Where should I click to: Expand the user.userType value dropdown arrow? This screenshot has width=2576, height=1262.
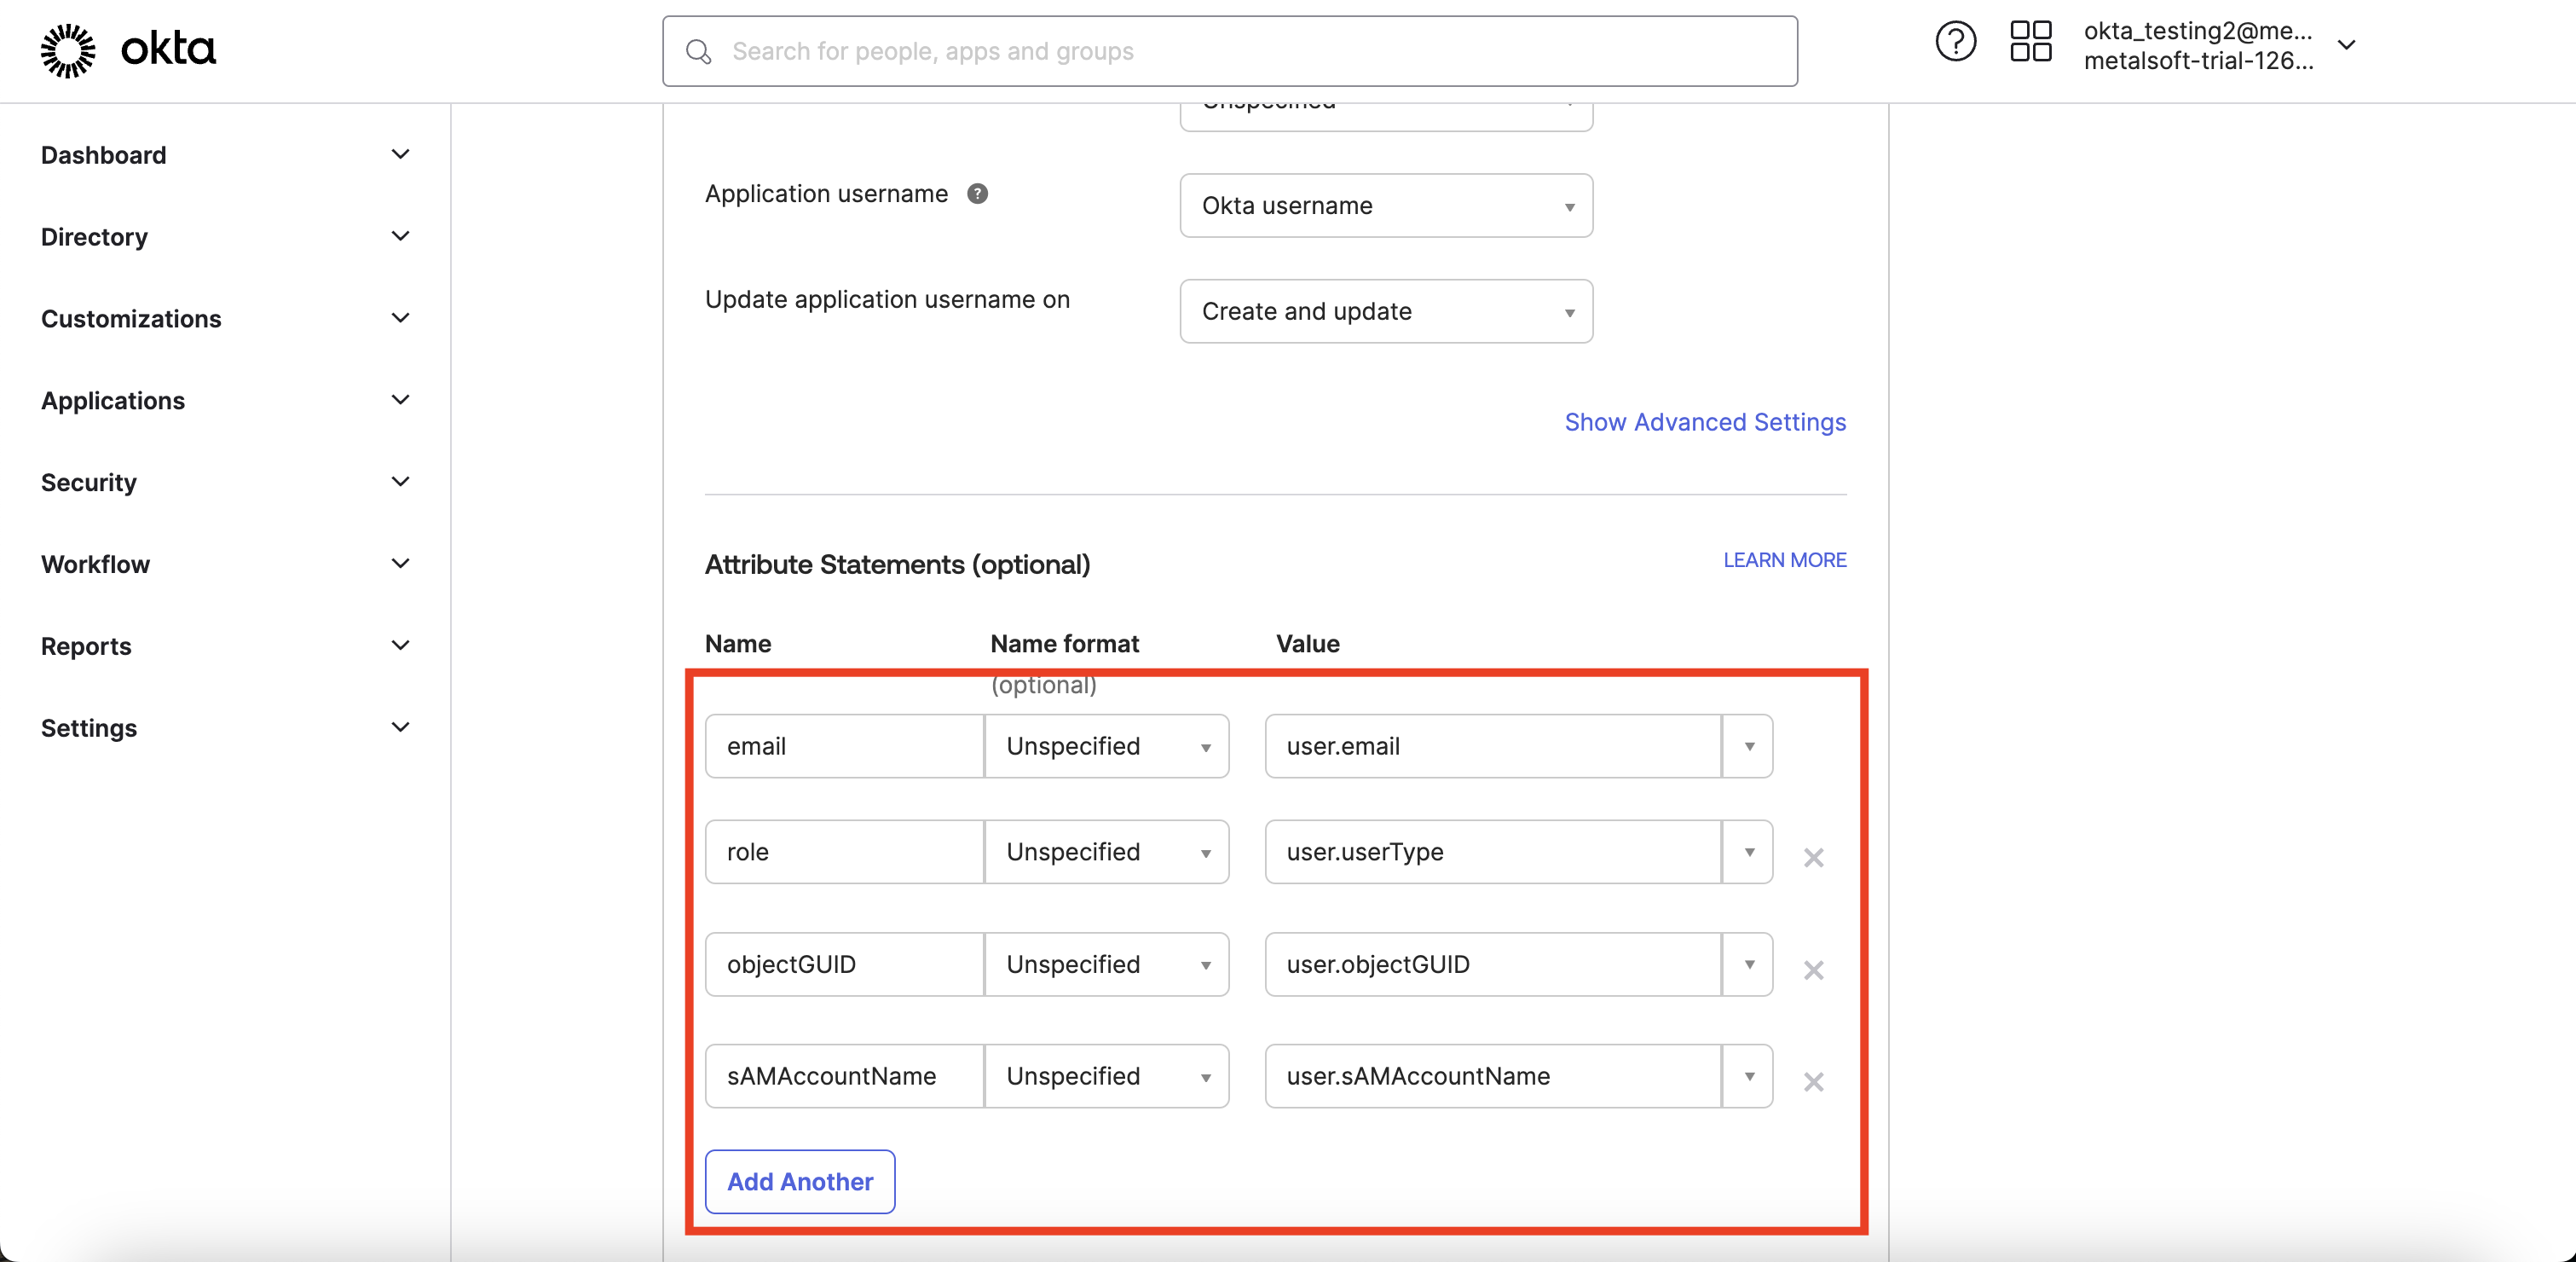(1748, 852)
